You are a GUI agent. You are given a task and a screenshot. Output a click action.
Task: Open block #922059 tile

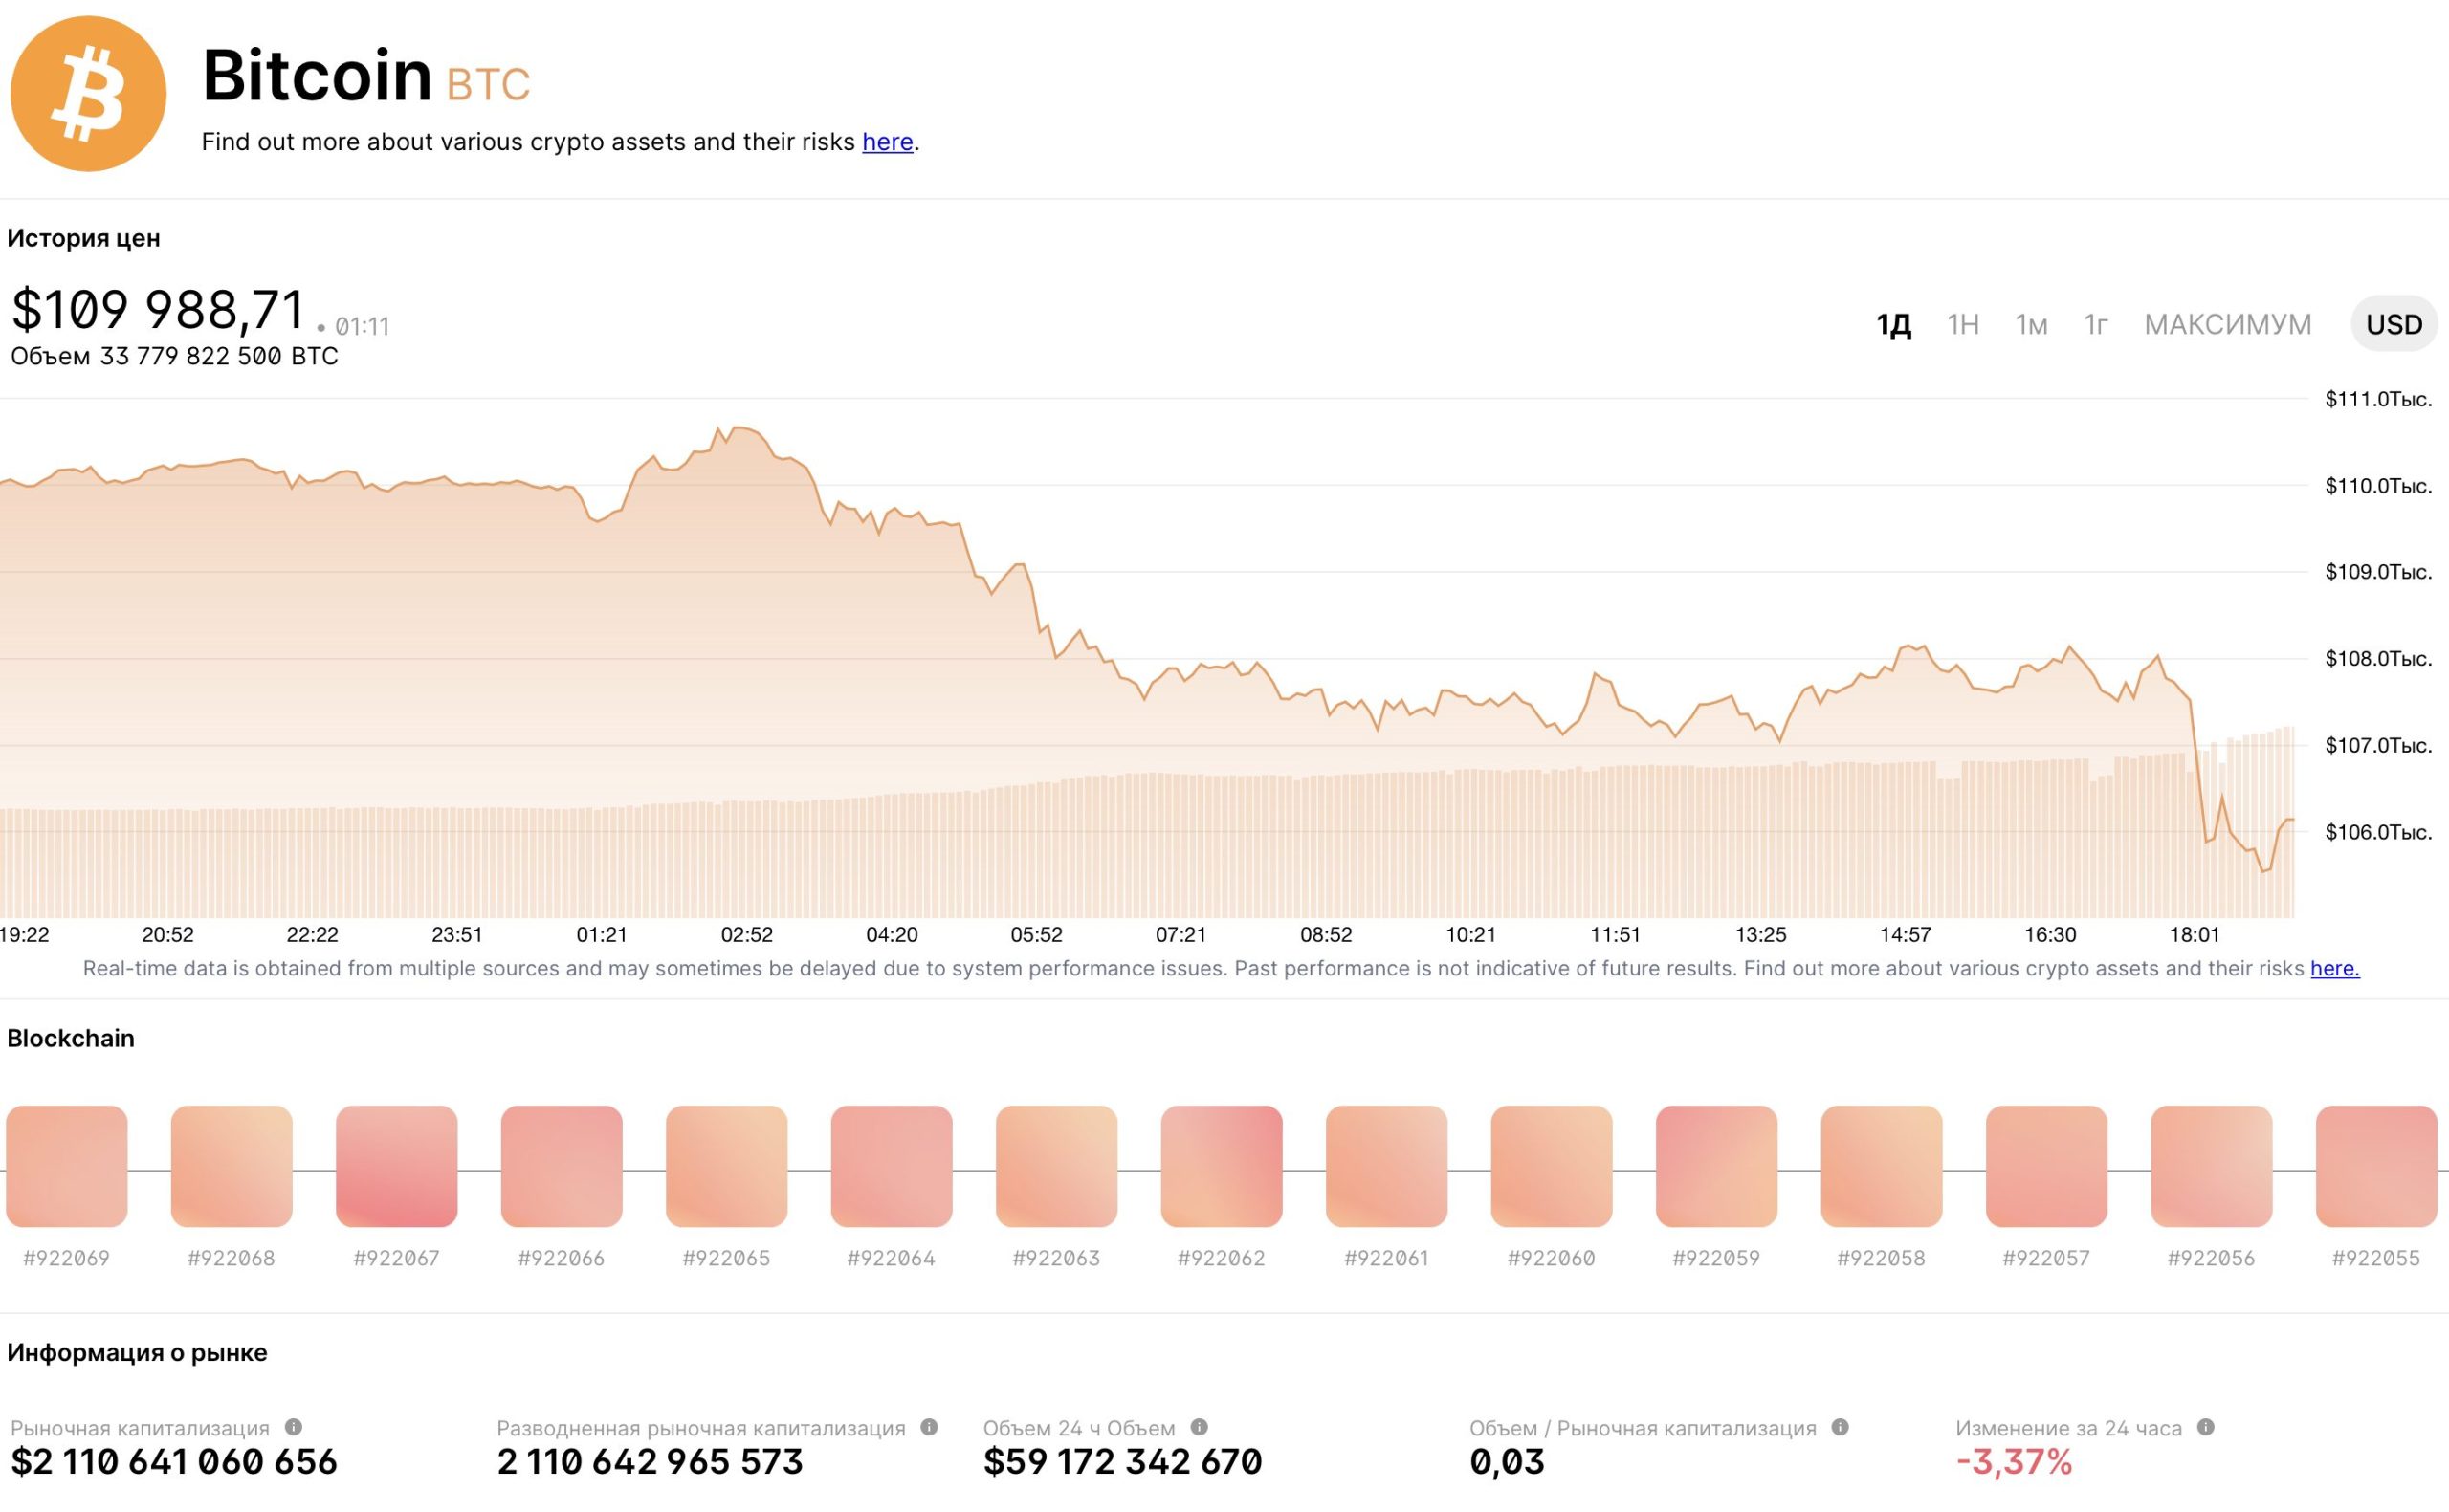tap(1716, 1166)
